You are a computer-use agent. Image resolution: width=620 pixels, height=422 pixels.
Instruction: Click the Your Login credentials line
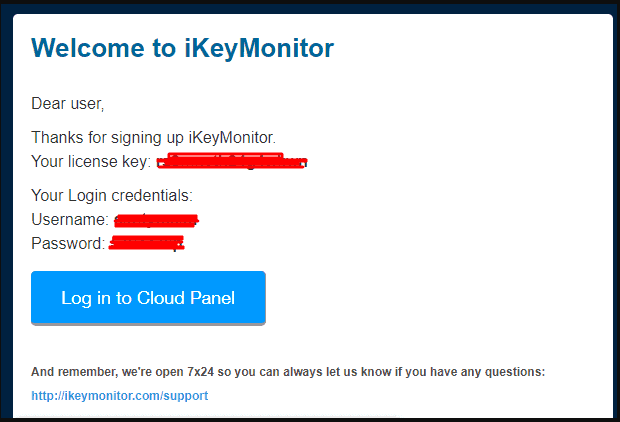click(112, 195)
